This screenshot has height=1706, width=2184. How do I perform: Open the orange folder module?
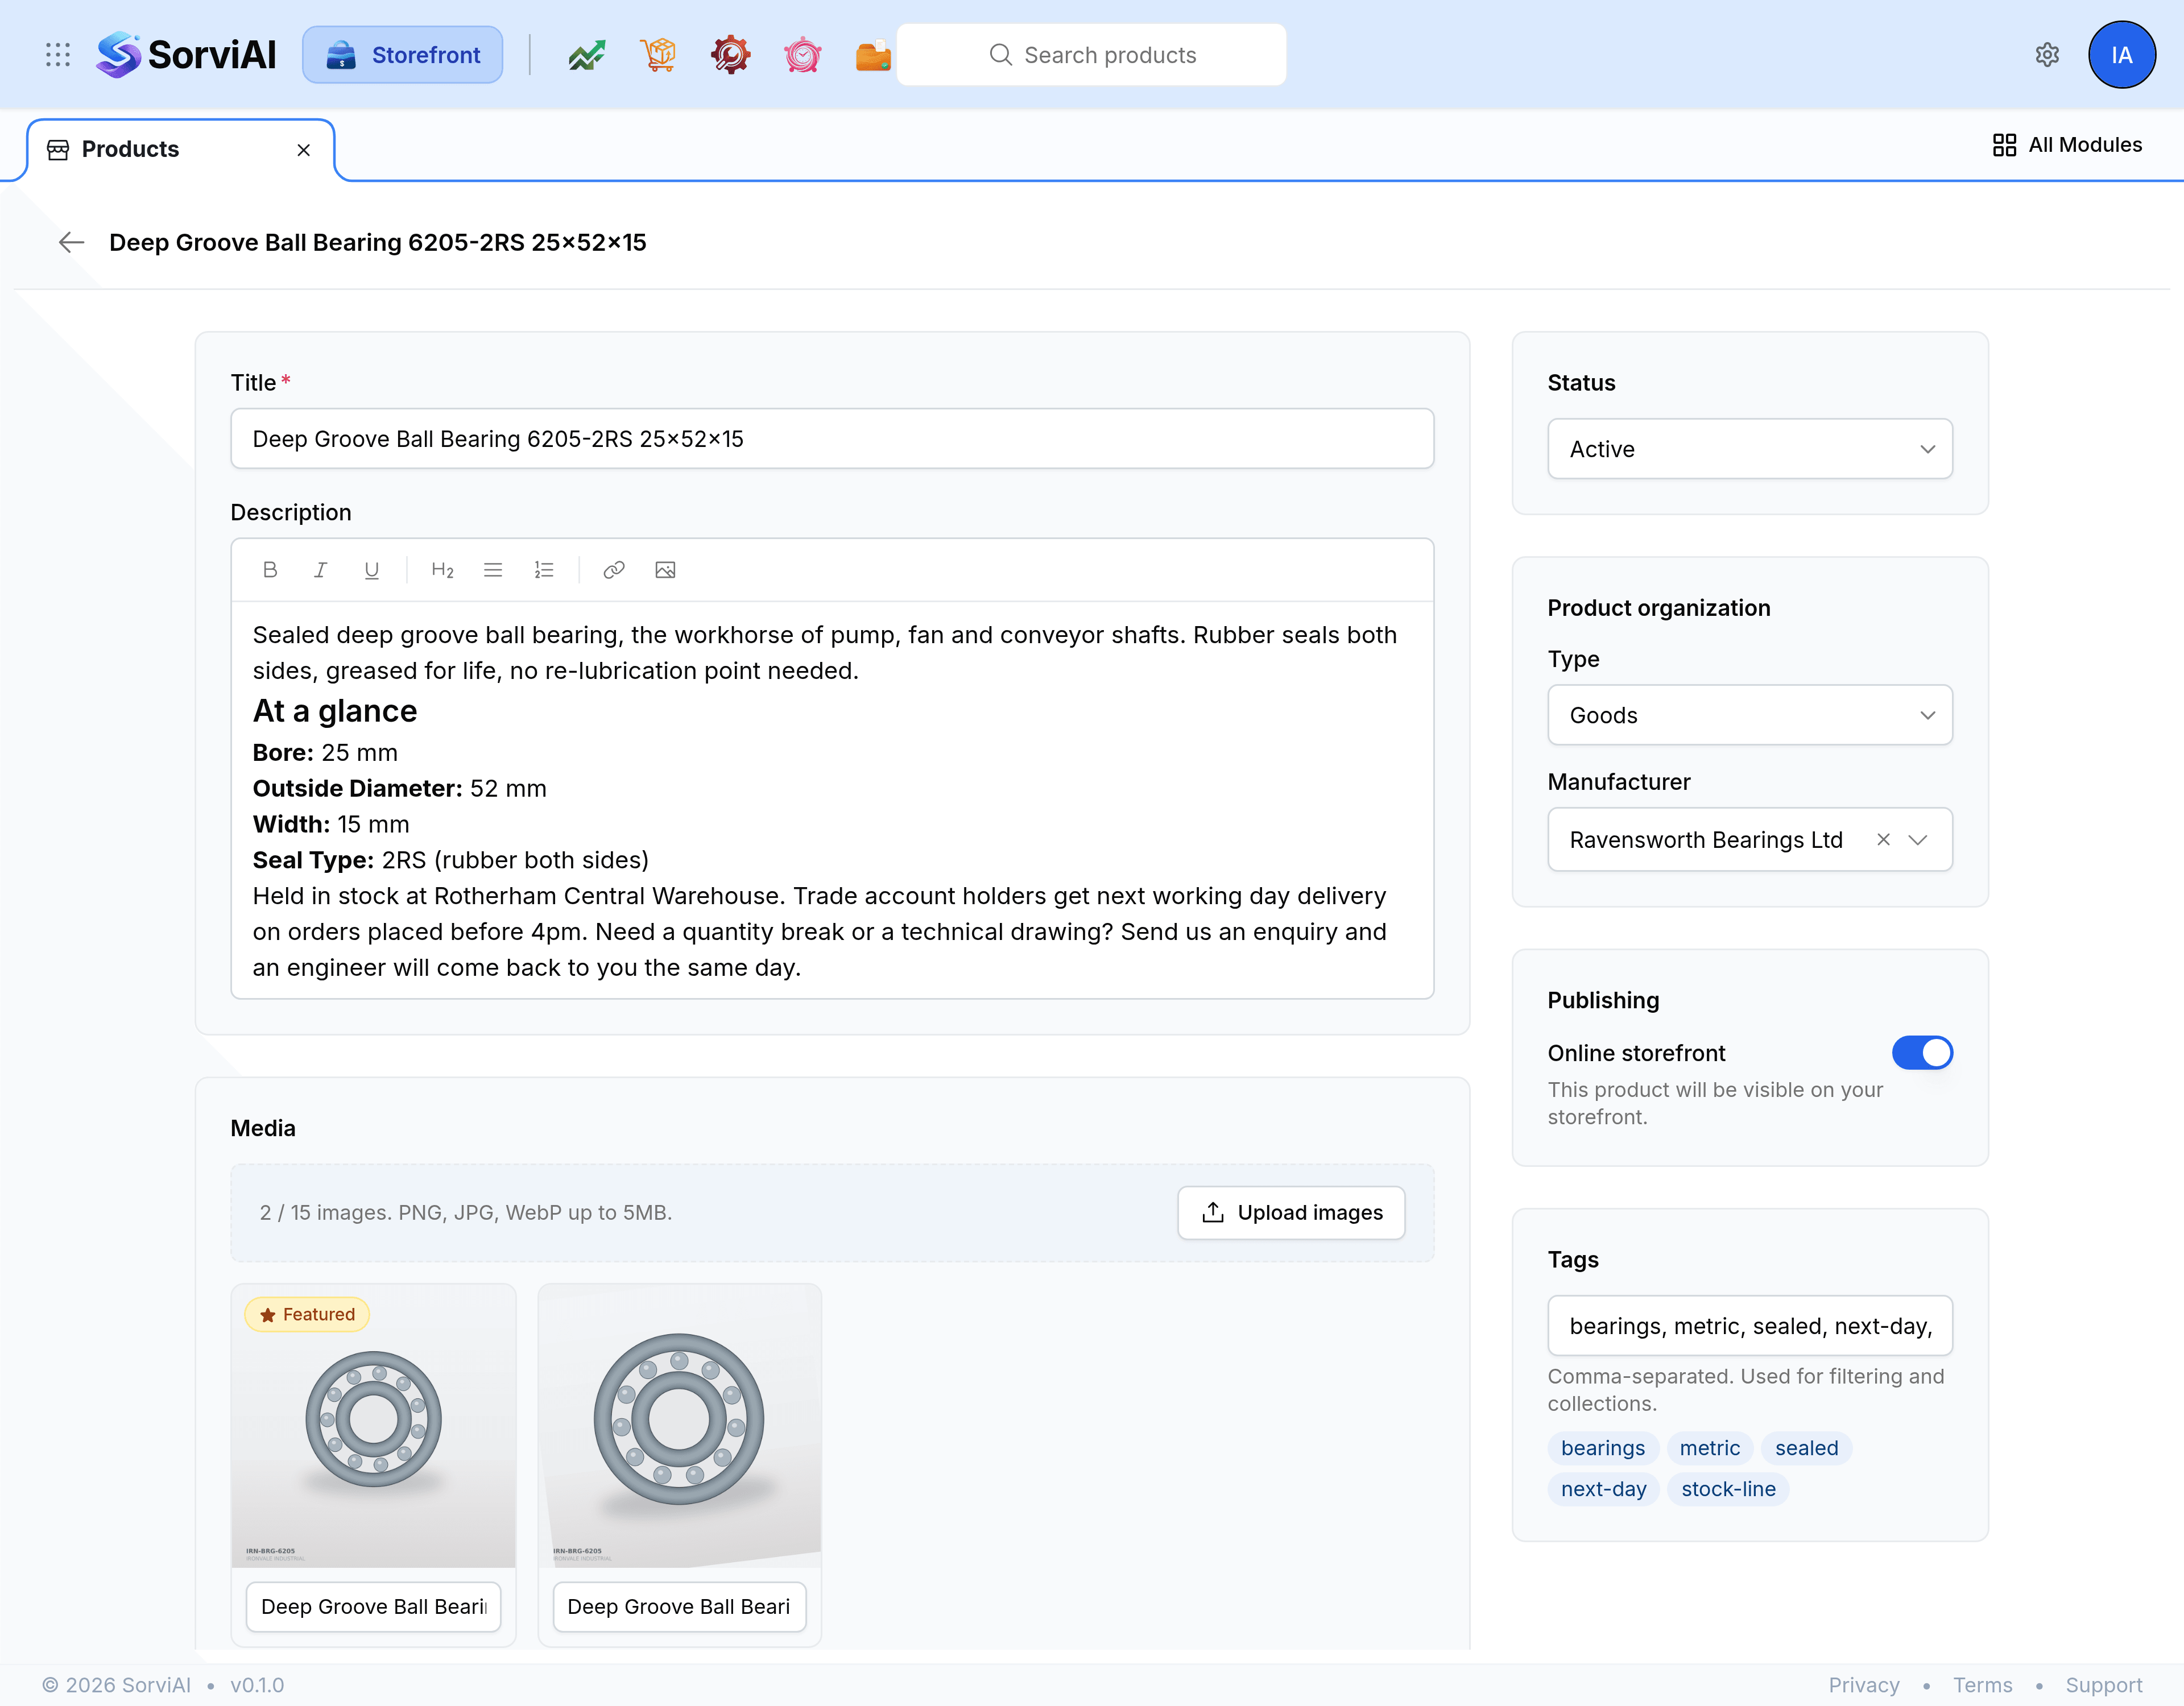873,55
